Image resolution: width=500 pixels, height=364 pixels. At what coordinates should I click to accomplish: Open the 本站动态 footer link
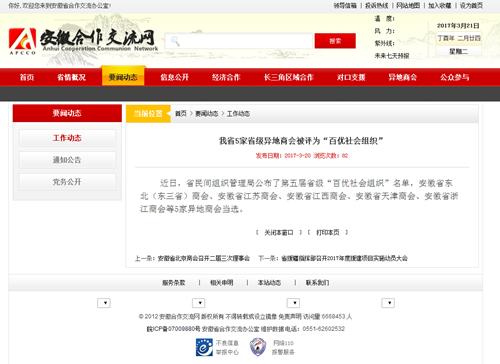pyautogui.click(x=269, y=283)
